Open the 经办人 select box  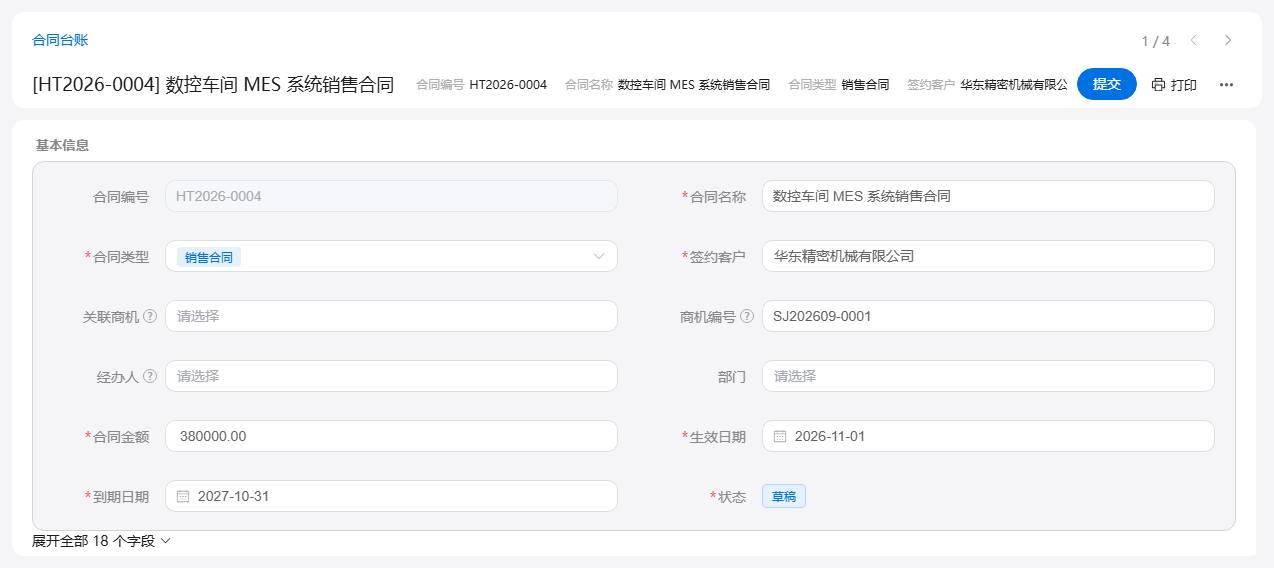(x=391, y=376)
